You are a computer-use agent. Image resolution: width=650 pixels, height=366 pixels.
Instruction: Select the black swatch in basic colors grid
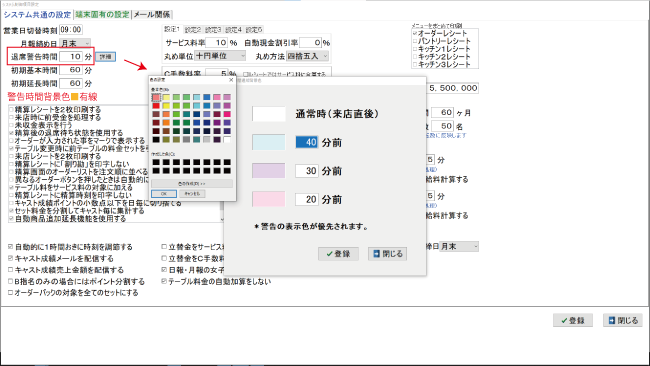click(156, 140)
